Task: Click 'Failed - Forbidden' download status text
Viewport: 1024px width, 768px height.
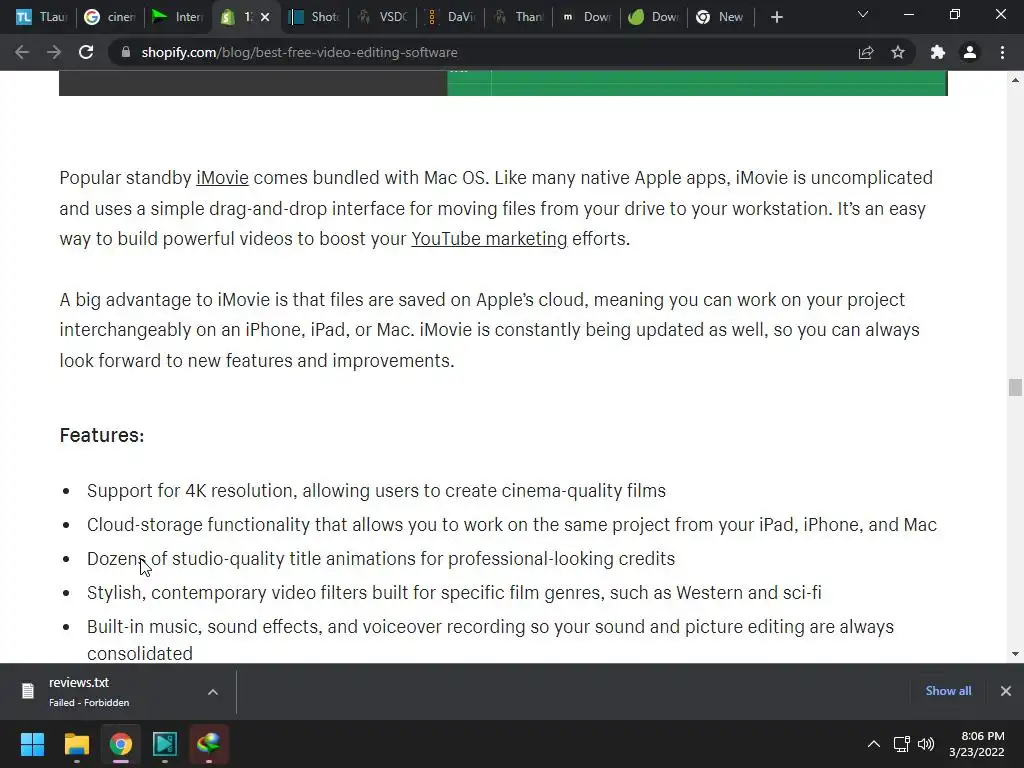Action: click(89, 703)
